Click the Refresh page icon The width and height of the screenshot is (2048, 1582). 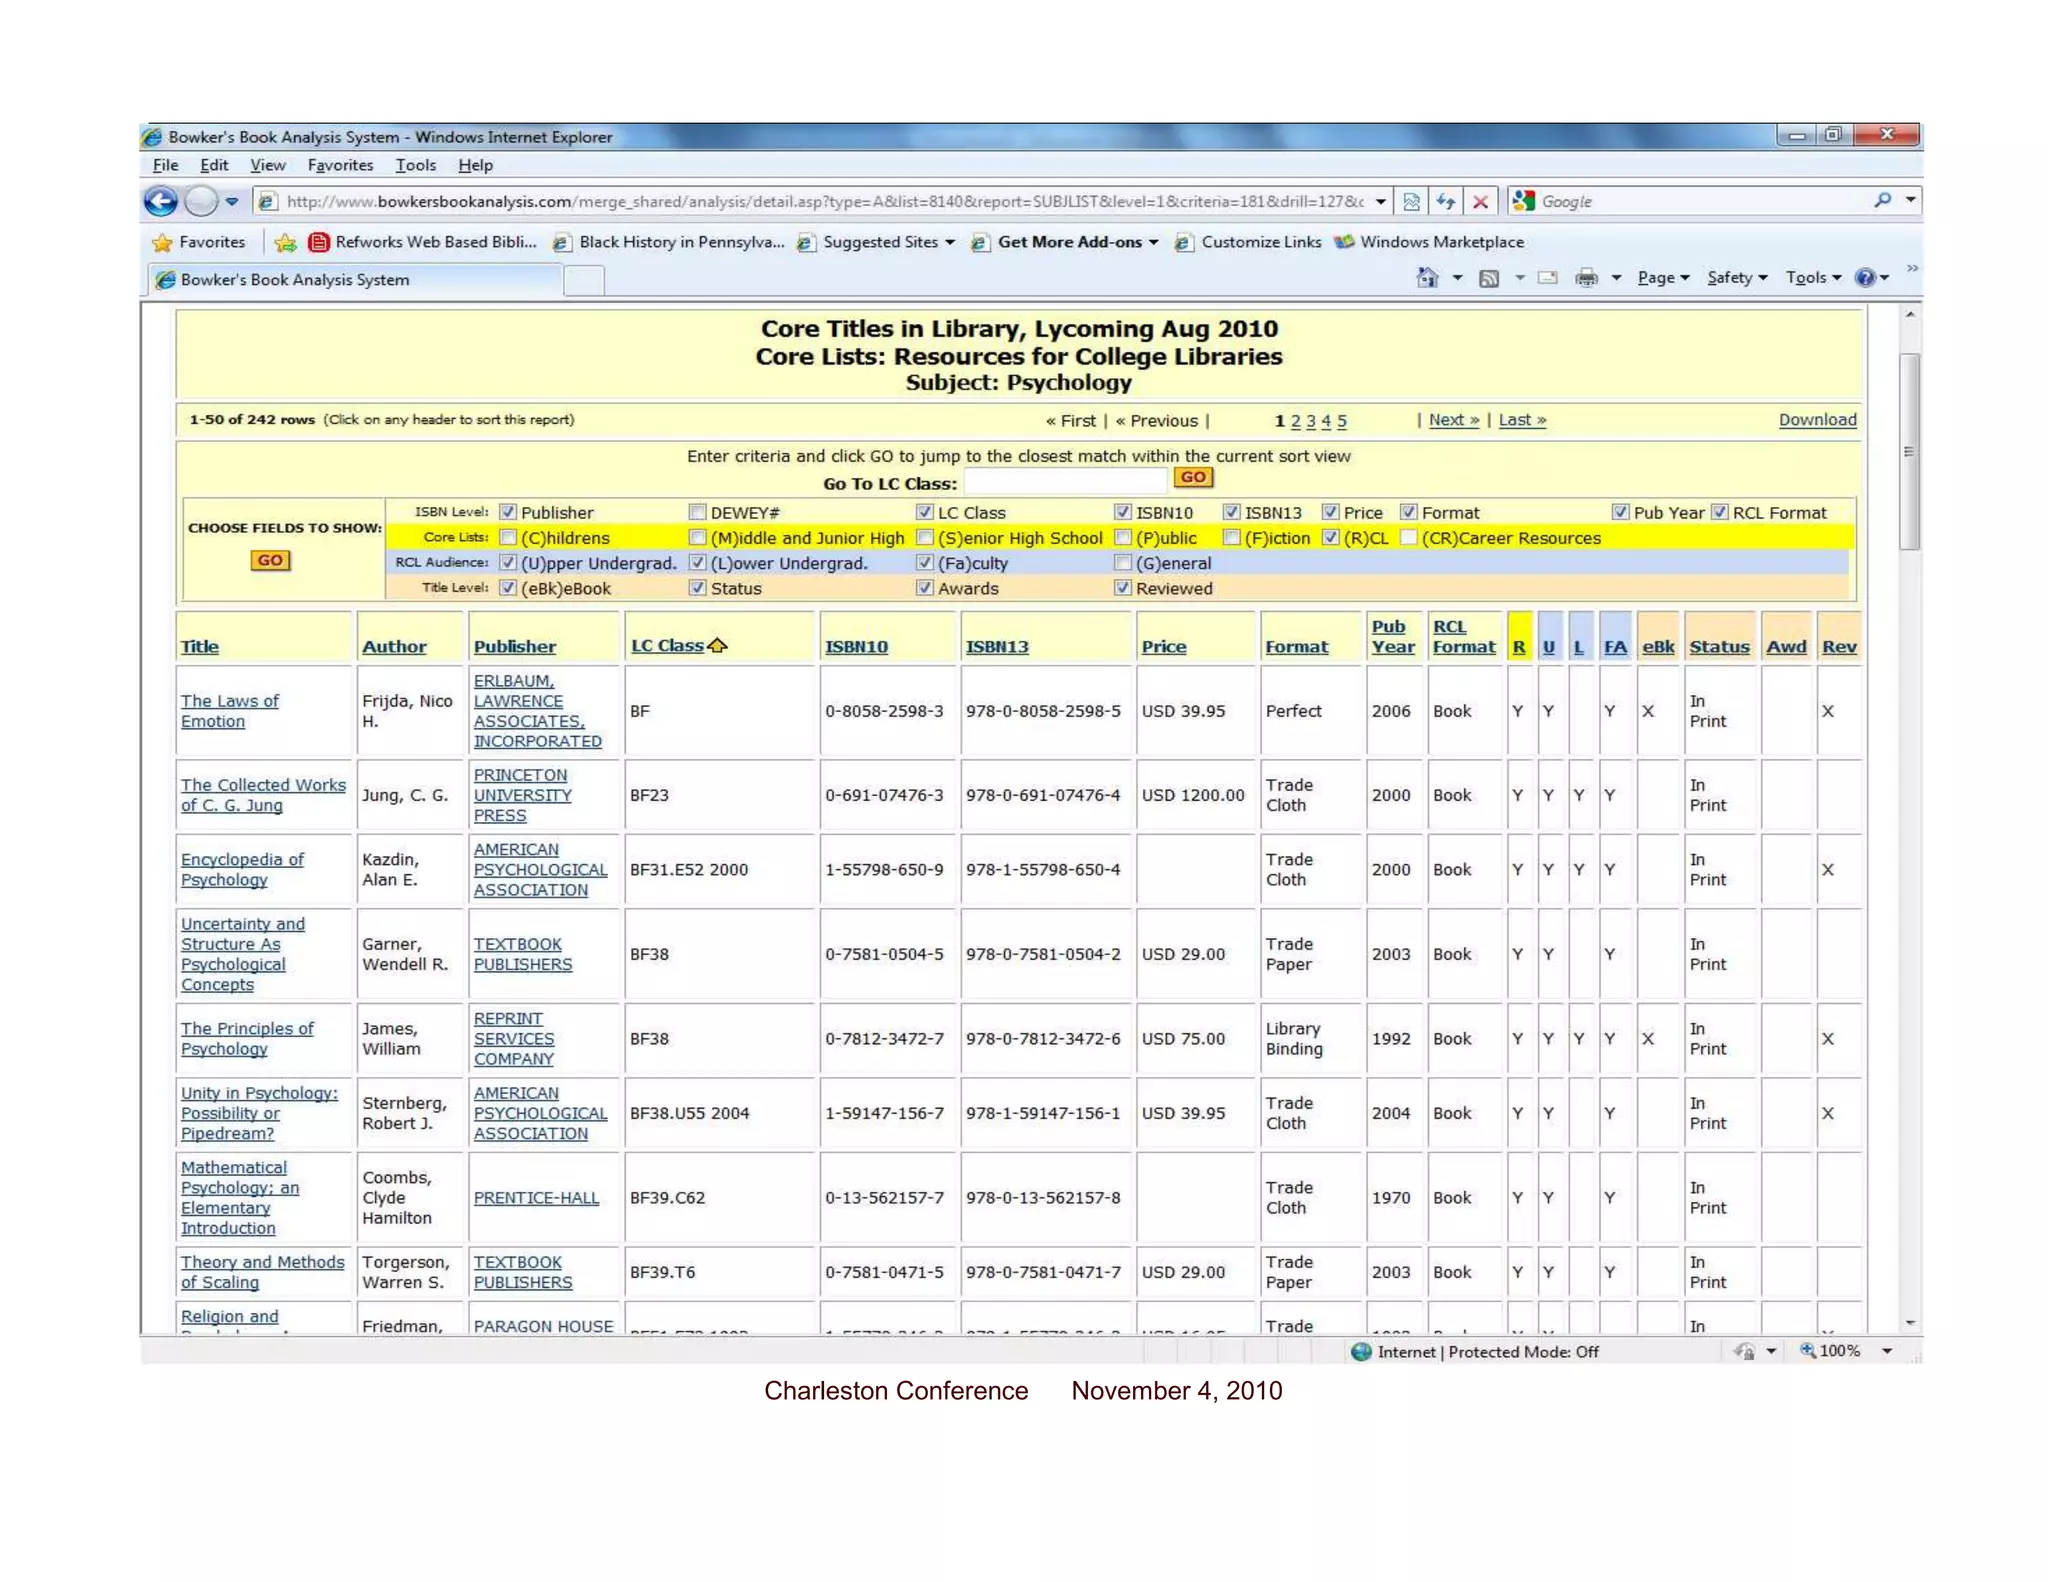tap(1446, 202)
